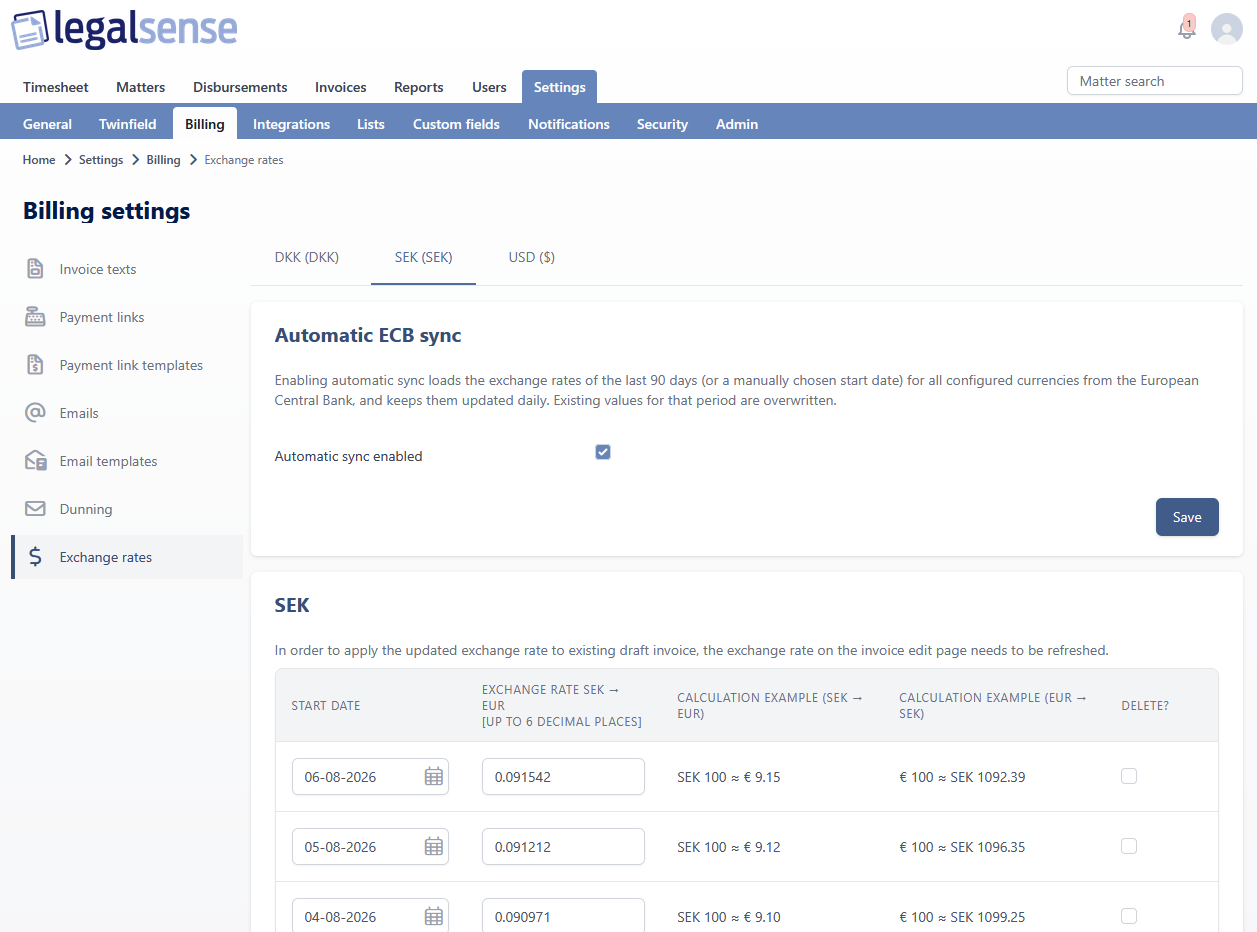Open calendar picker for 04-08-2026
This screenshot has height=932, width=1257.
(x=433, y=916)
